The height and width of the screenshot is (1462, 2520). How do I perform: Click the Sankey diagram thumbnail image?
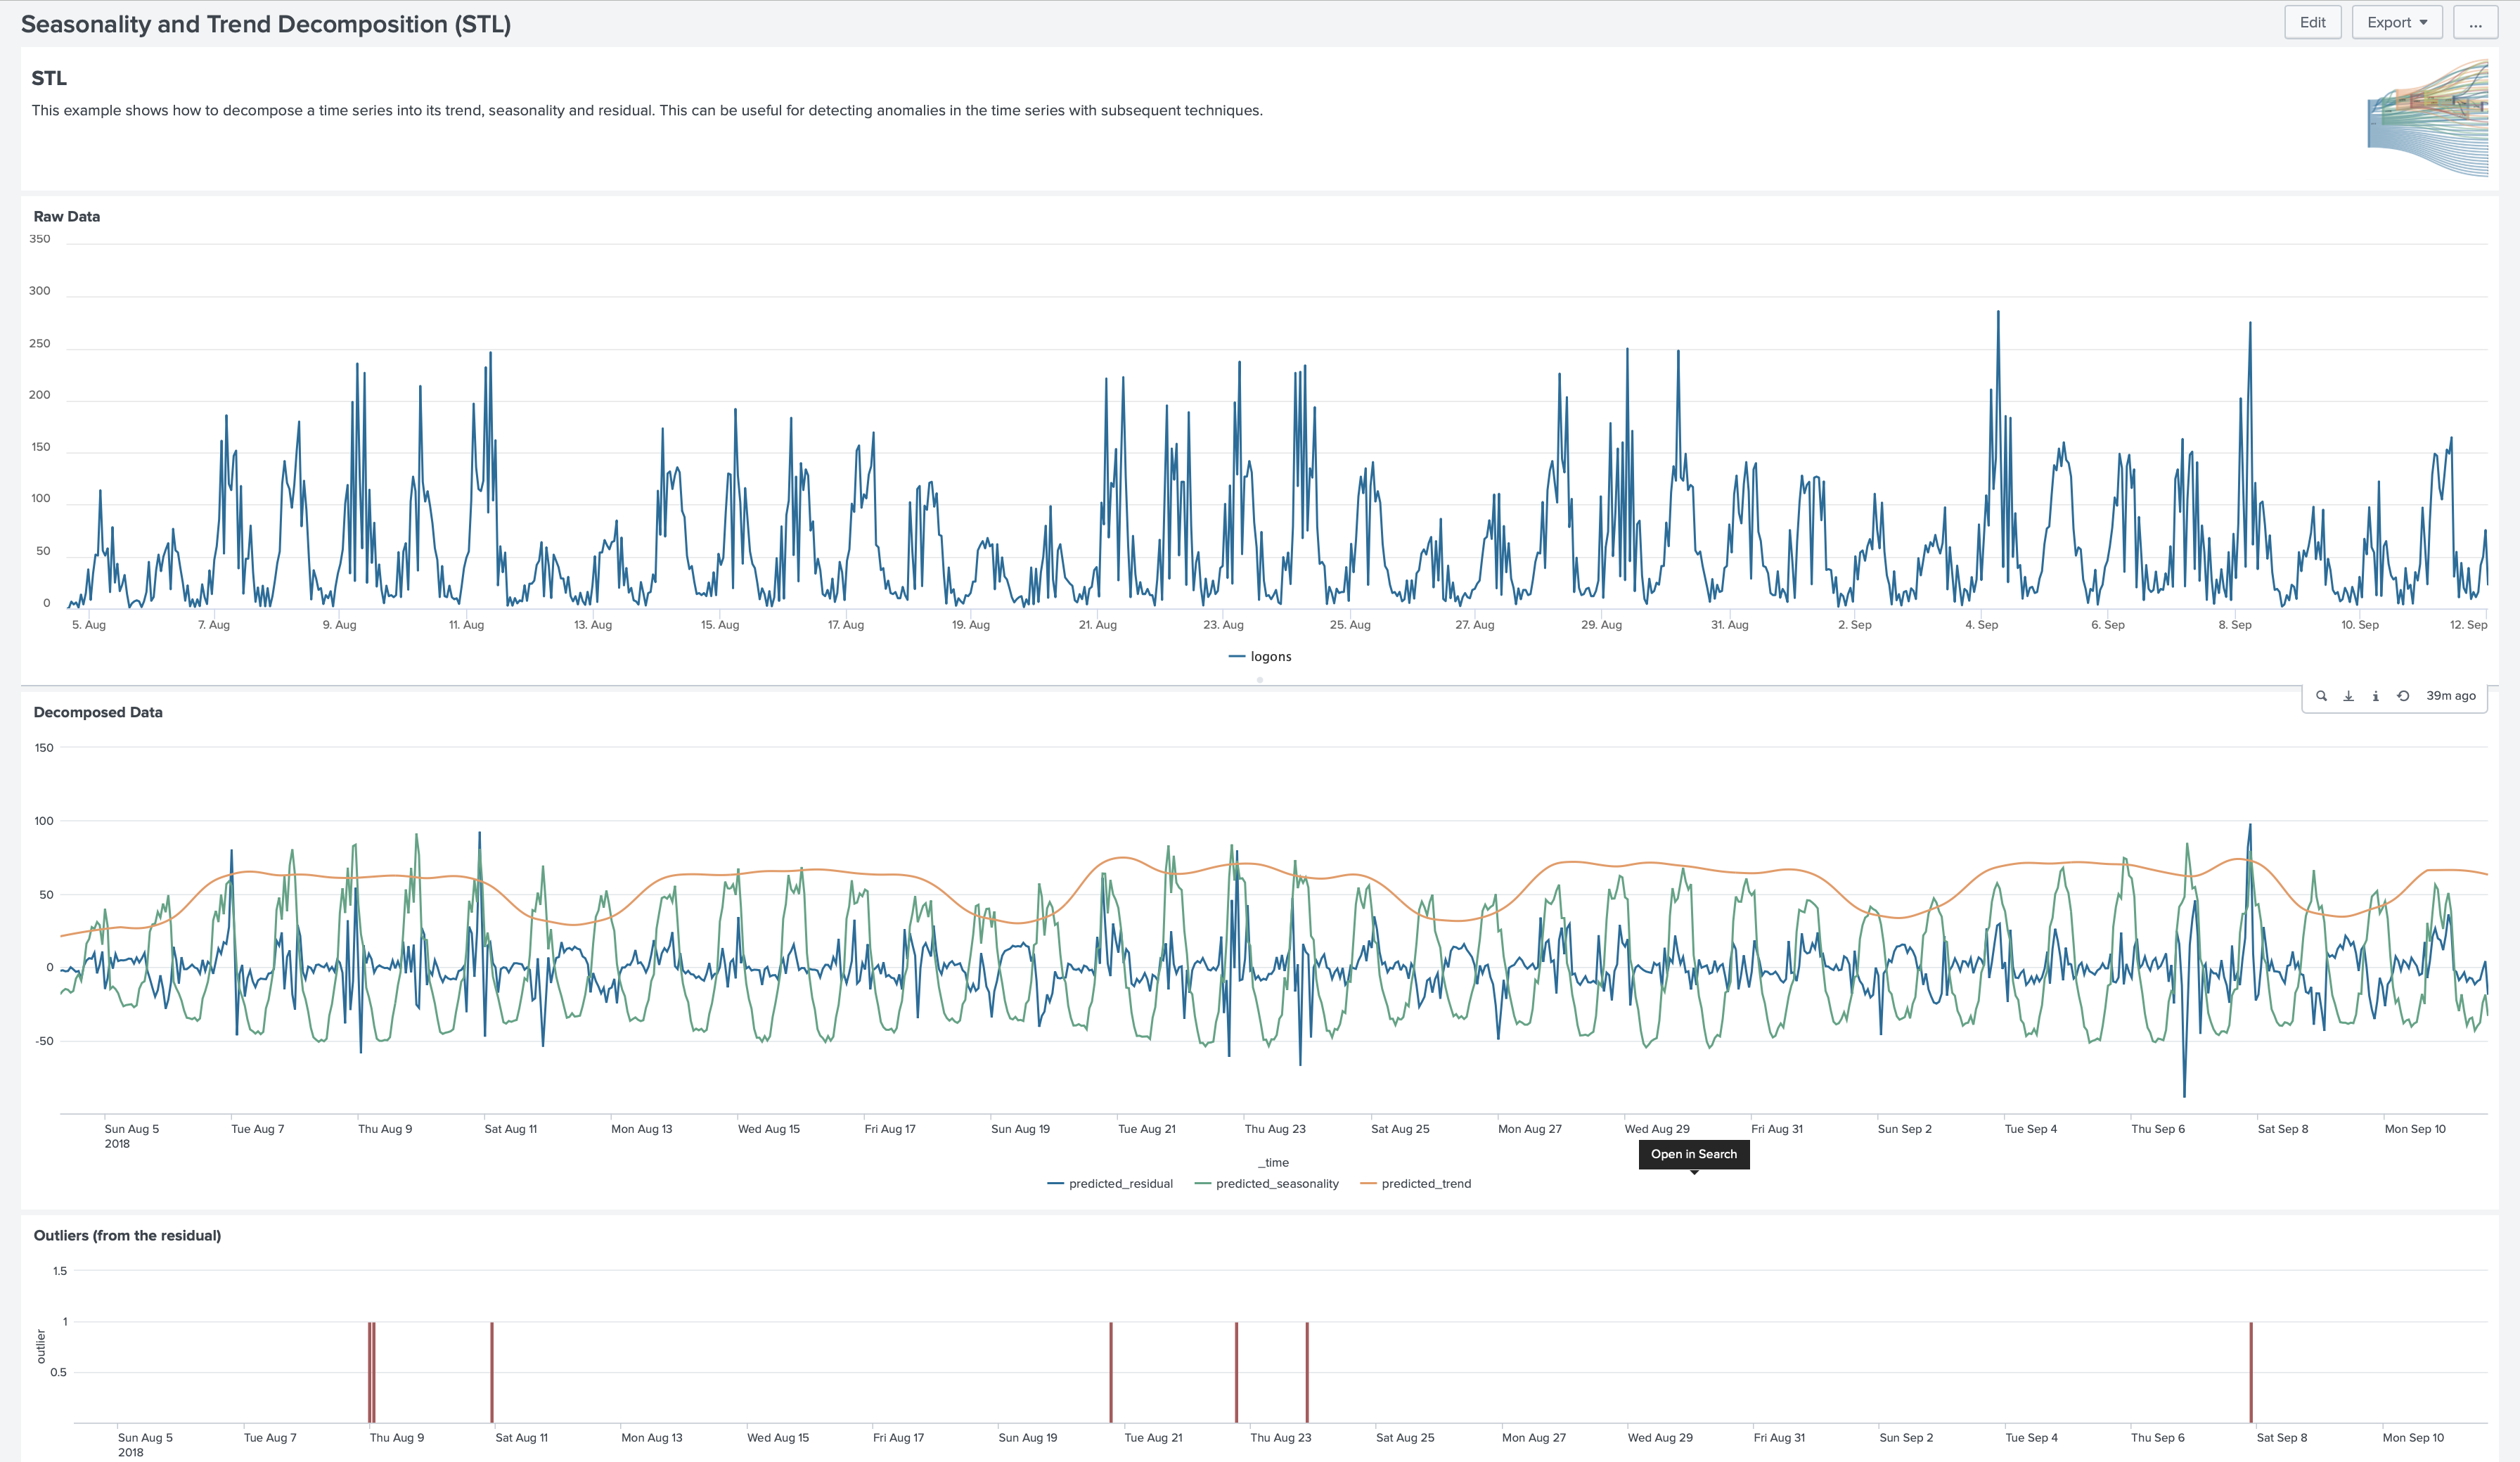pyautogui.click(x=2427, y=118)
